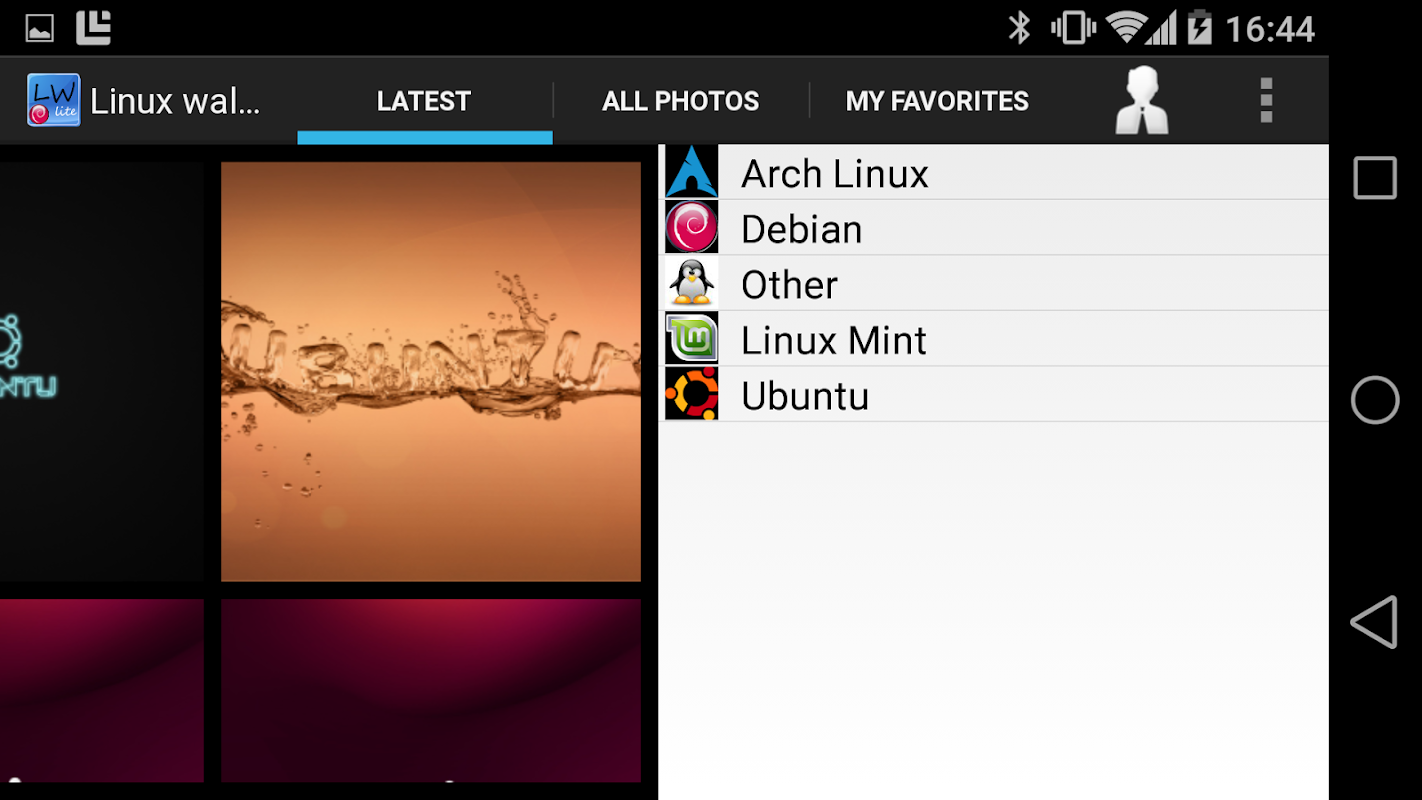The width and height of the screenshot is (1422, 800).
Task: Choose Other category text
Action: coord(789,285)
